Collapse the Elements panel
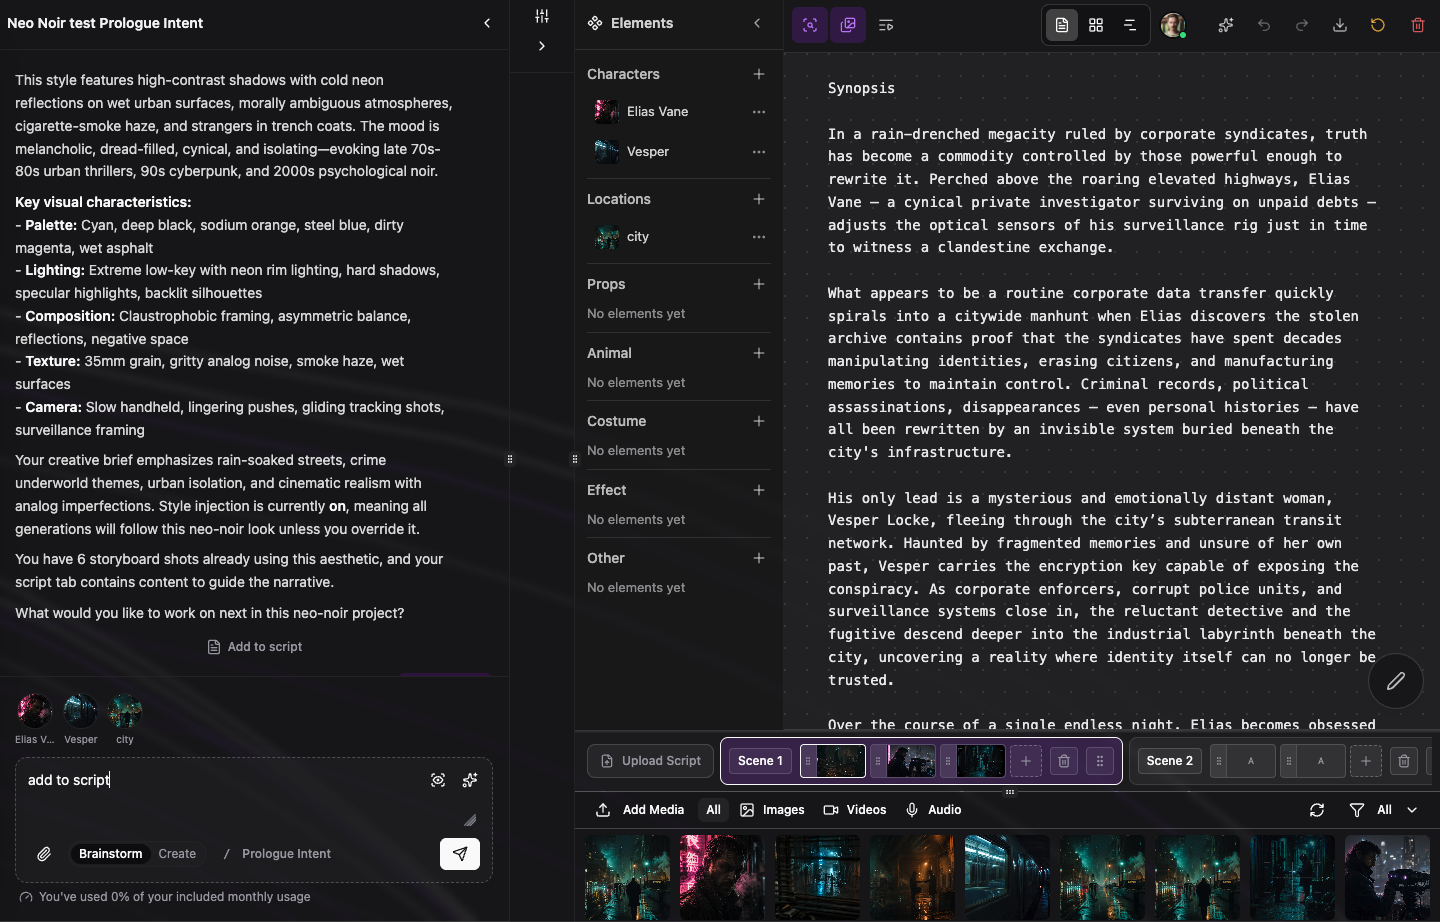 pyautogui.click(x=757, y=23)
